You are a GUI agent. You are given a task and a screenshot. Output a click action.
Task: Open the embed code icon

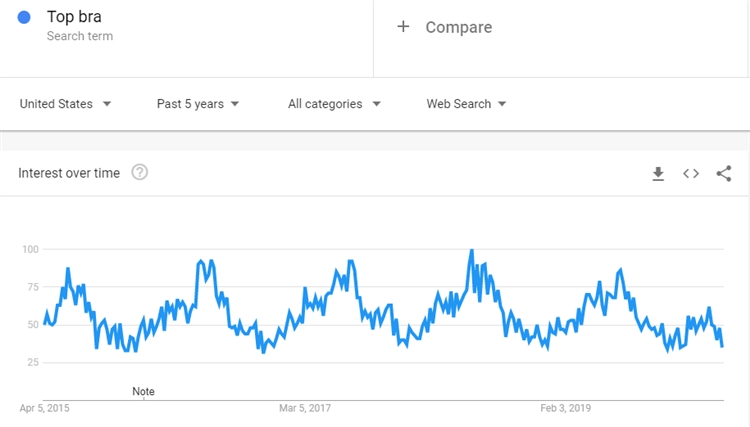691,174
